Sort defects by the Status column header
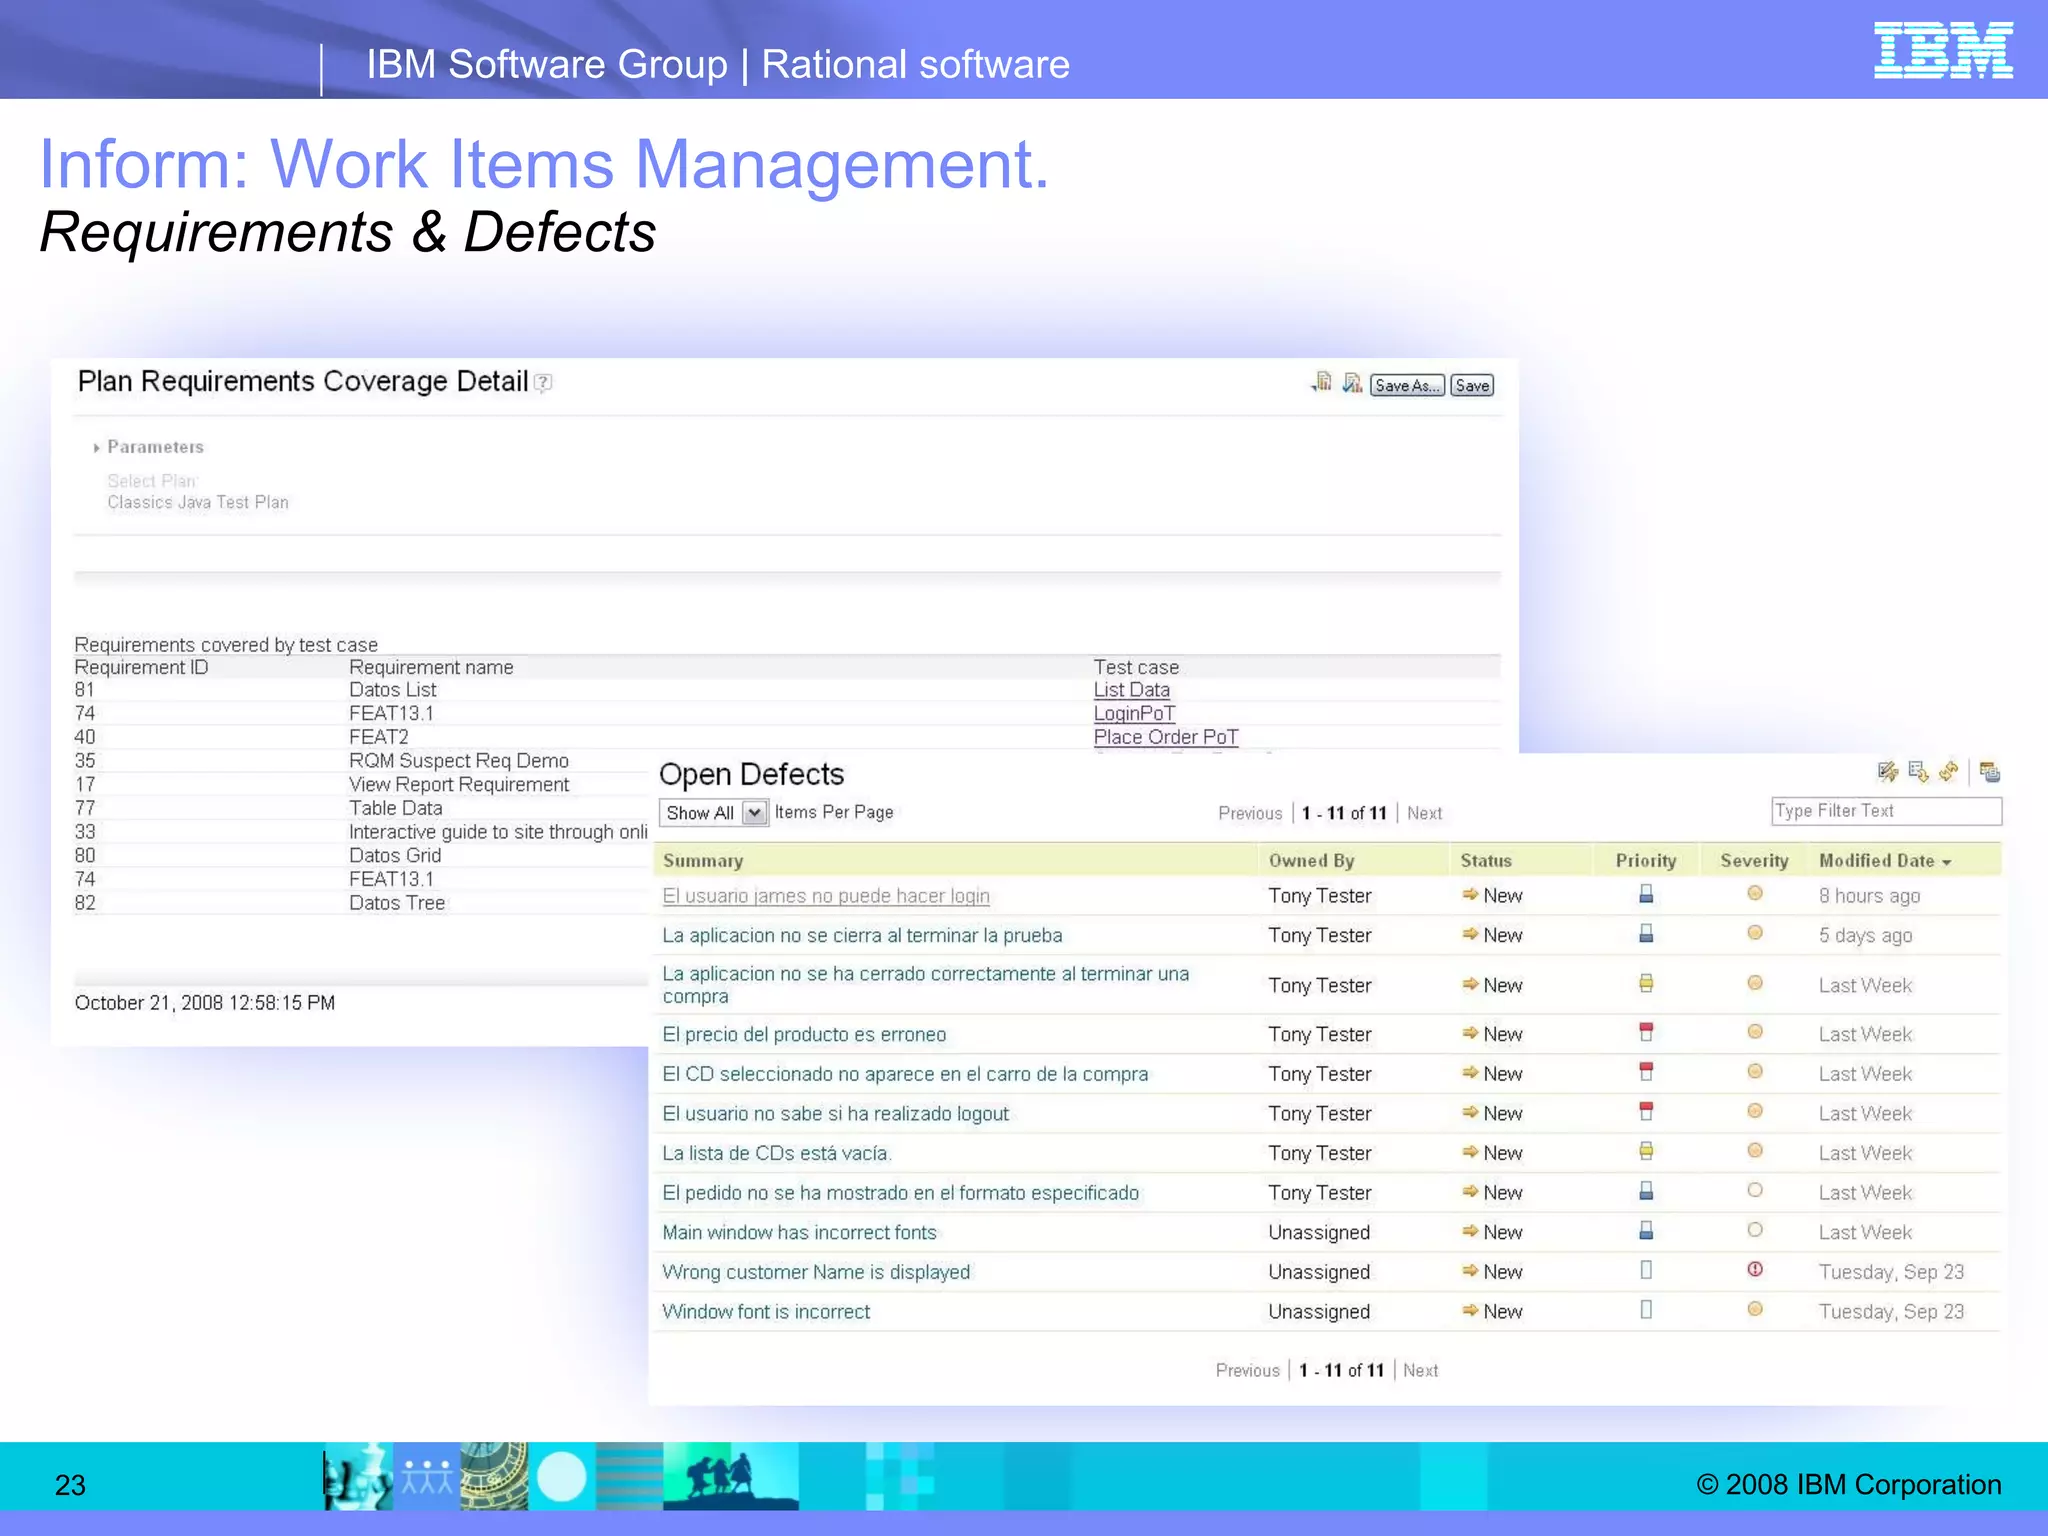 1486,861
